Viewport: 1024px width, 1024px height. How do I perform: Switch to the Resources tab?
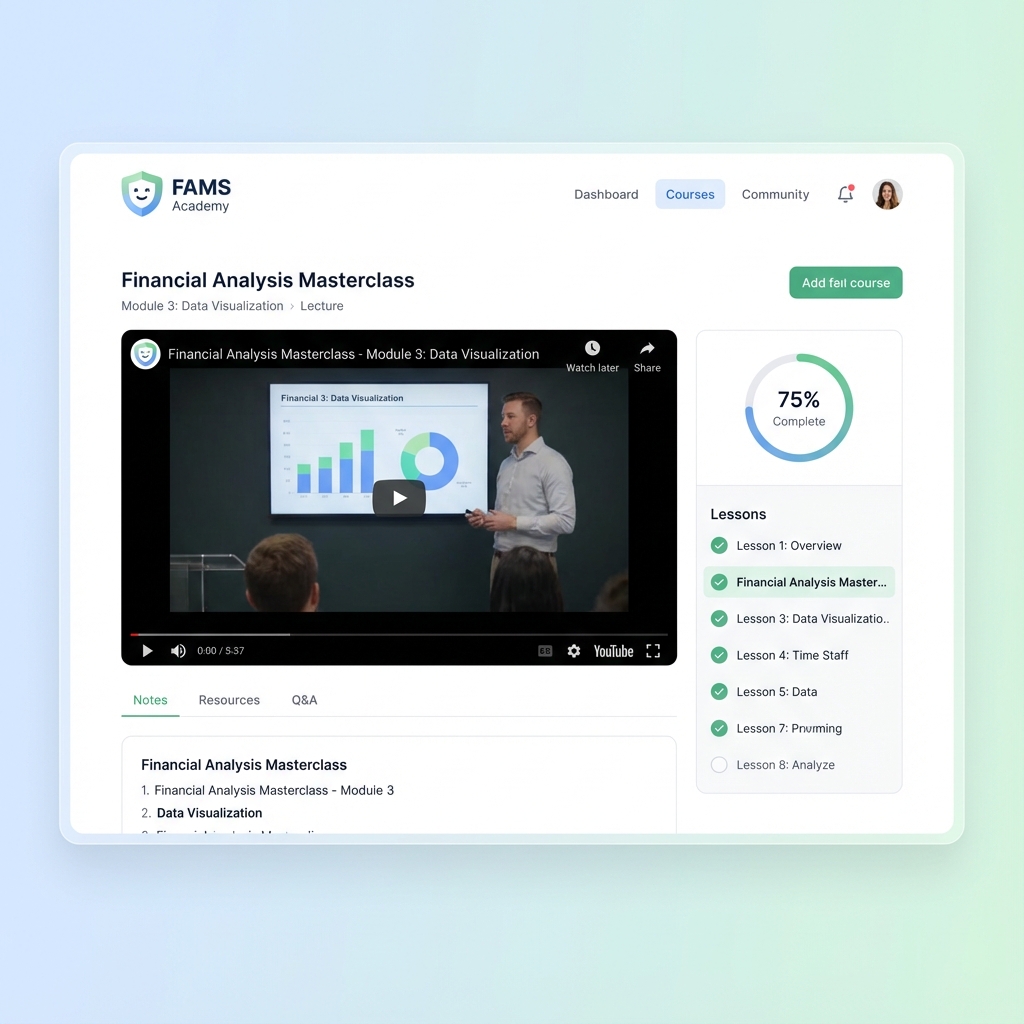point(229,700)
